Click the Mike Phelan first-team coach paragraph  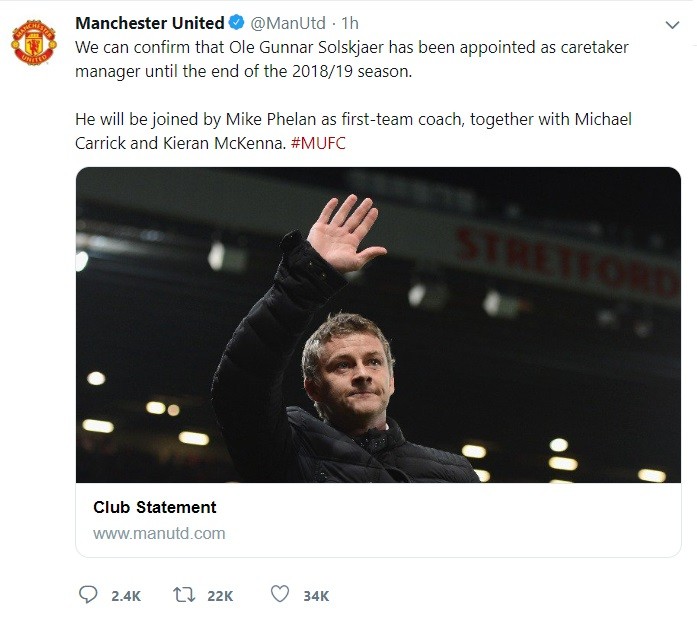click(x=353, y=131)
